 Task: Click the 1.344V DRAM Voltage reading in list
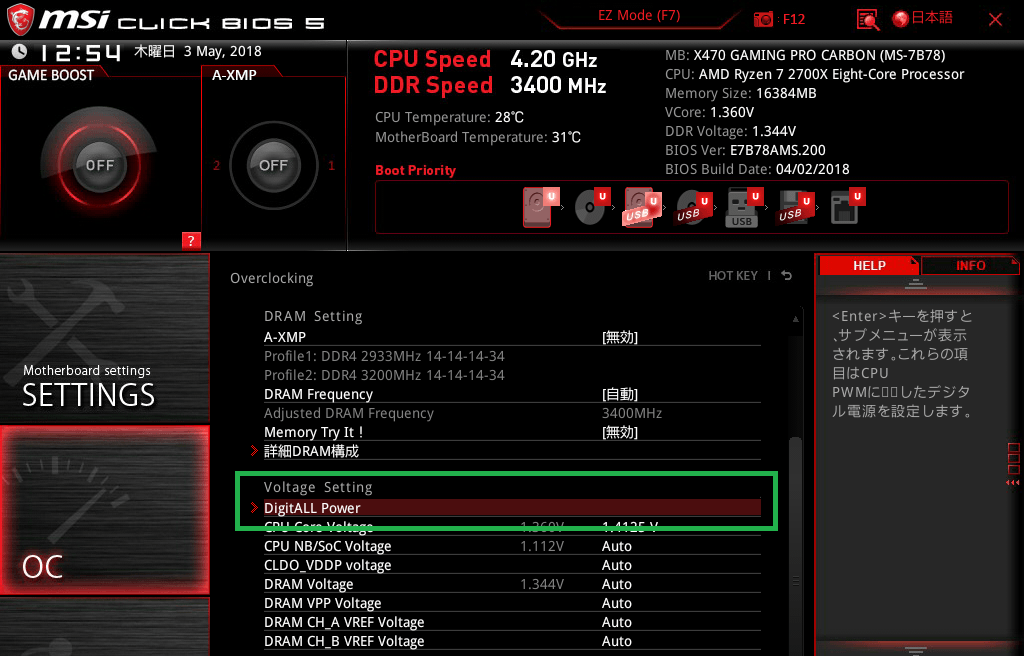(x=542, y=584)
